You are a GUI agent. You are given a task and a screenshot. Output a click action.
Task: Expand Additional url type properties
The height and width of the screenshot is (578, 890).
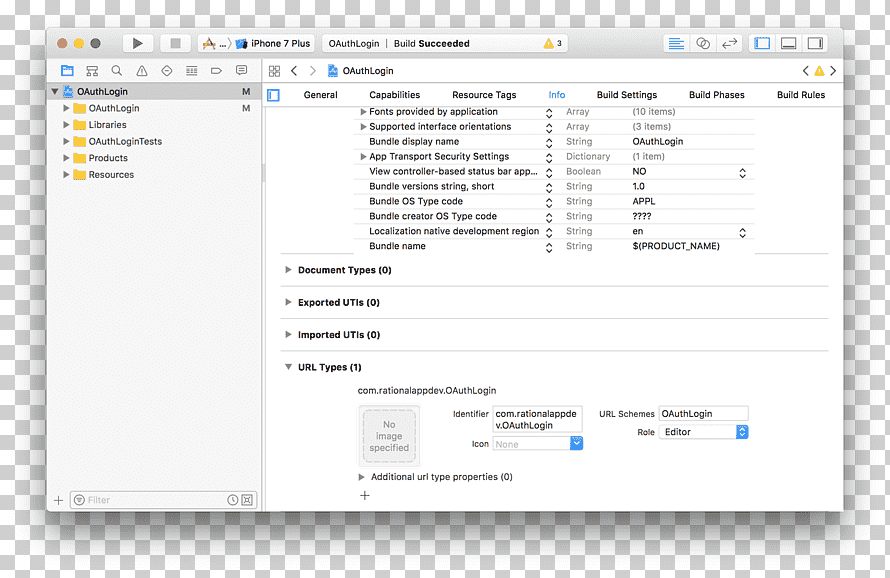tap(361, 477)
